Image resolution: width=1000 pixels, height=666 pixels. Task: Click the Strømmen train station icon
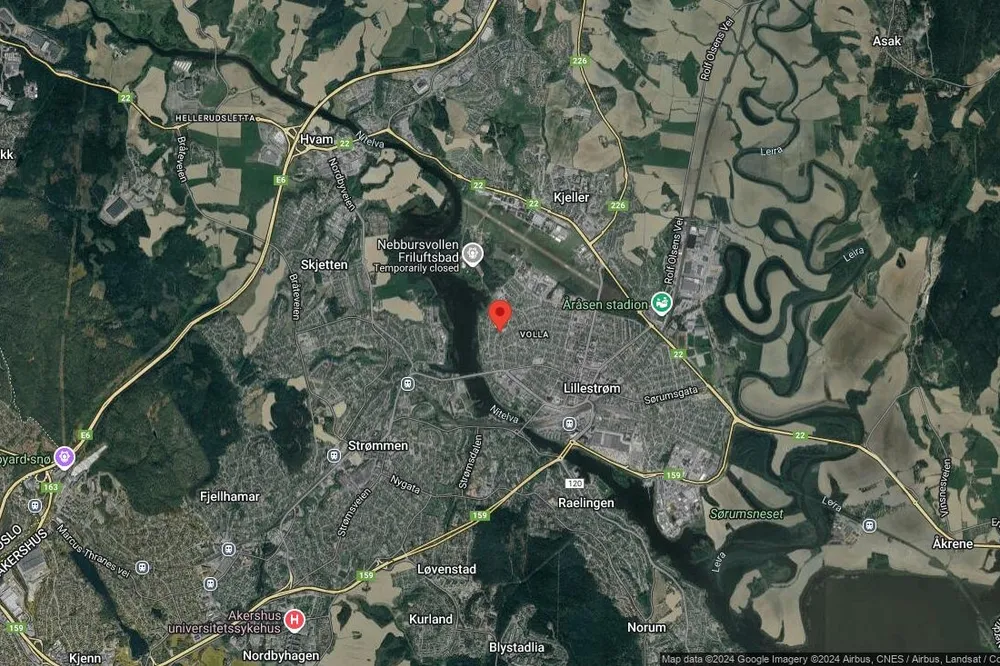pyautogui.click(x=334, y=455)
